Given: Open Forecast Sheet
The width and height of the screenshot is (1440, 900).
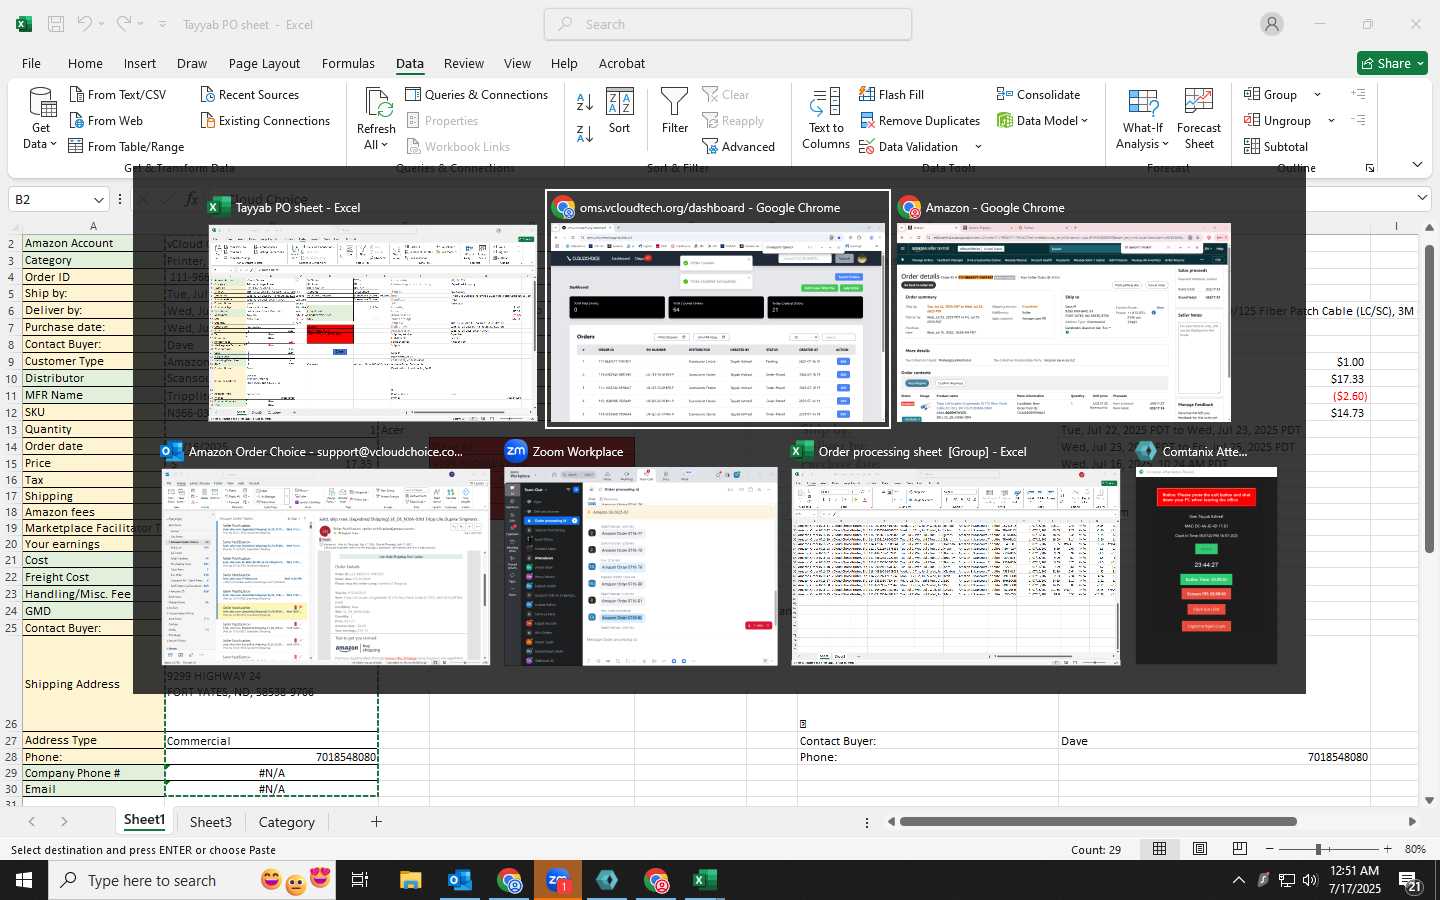Looking at the screenshot, I should pyautogui.click(x=1199, y=119).
